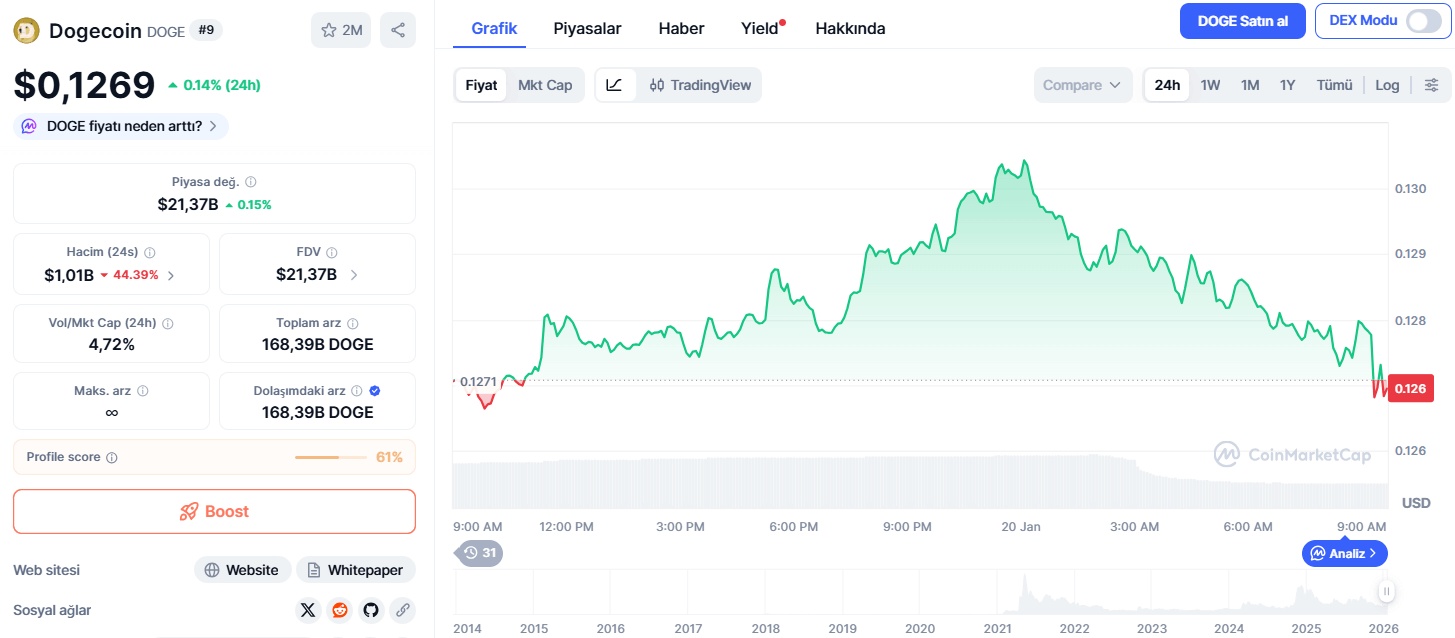Screen dimensions: 1455x638
Task: Click info icon beside Dolaşımdaki arz
Action: [x=357, y=391]
